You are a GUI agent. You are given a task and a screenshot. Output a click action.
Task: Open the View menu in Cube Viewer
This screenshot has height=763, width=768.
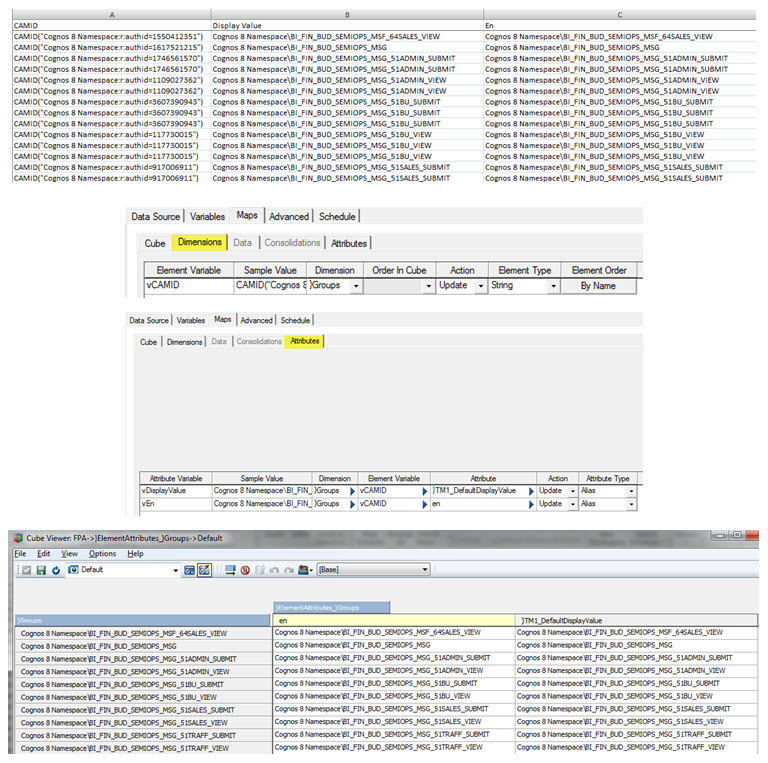pyautogui.click(x=70, y=553)
